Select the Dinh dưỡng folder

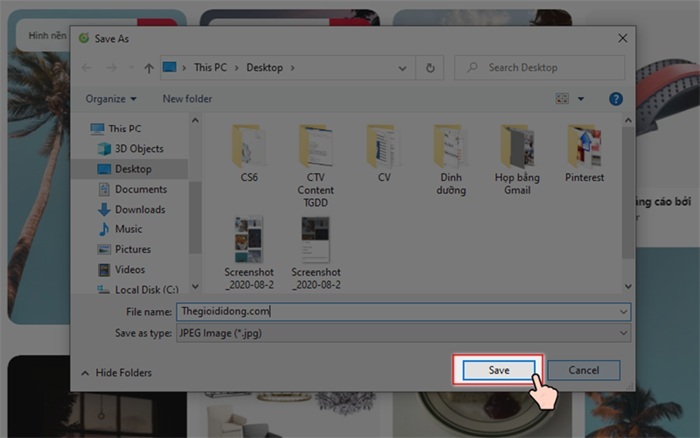point(451,160)
